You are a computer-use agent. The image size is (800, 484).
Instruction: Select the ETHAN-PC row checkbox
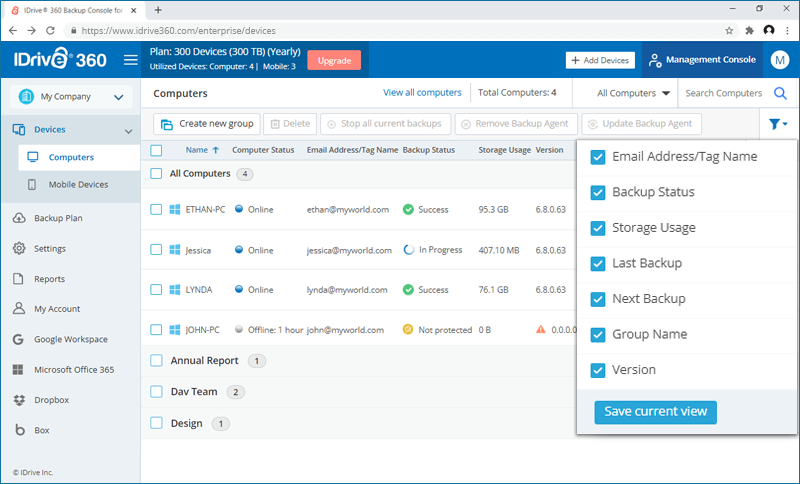156,210
